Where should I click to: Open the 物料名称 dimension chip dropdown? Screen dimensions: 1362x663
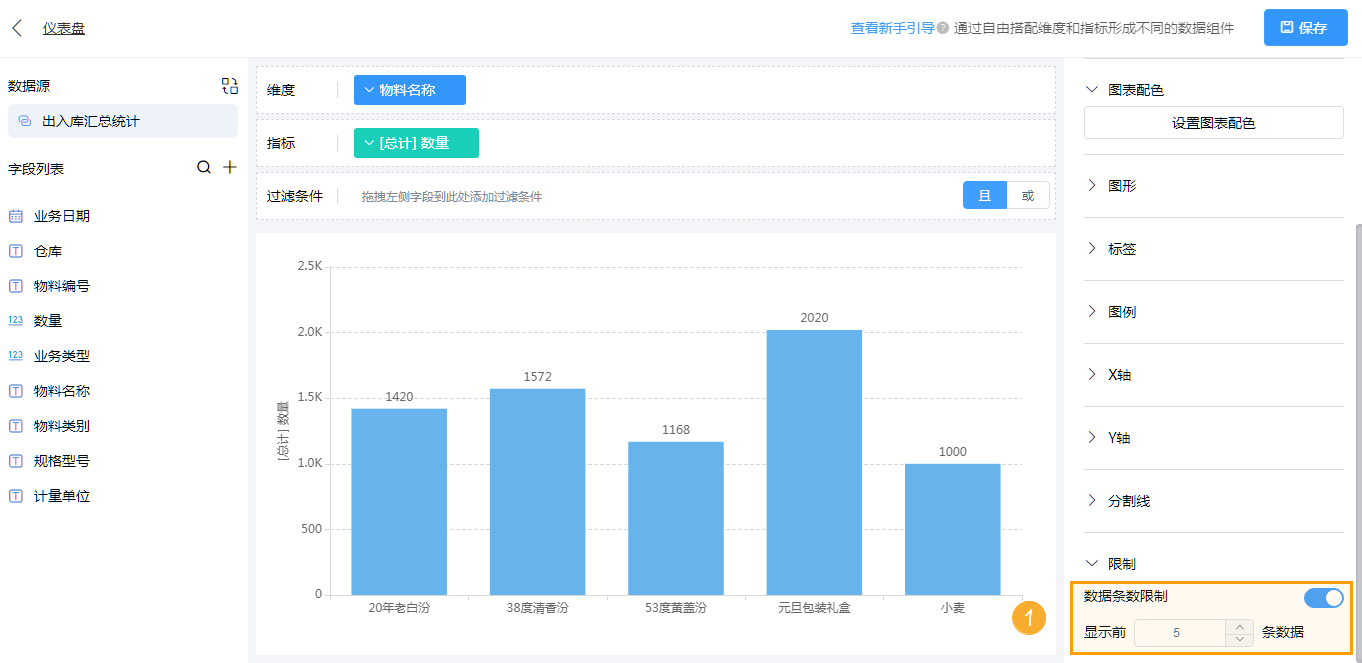coord(368,90)
